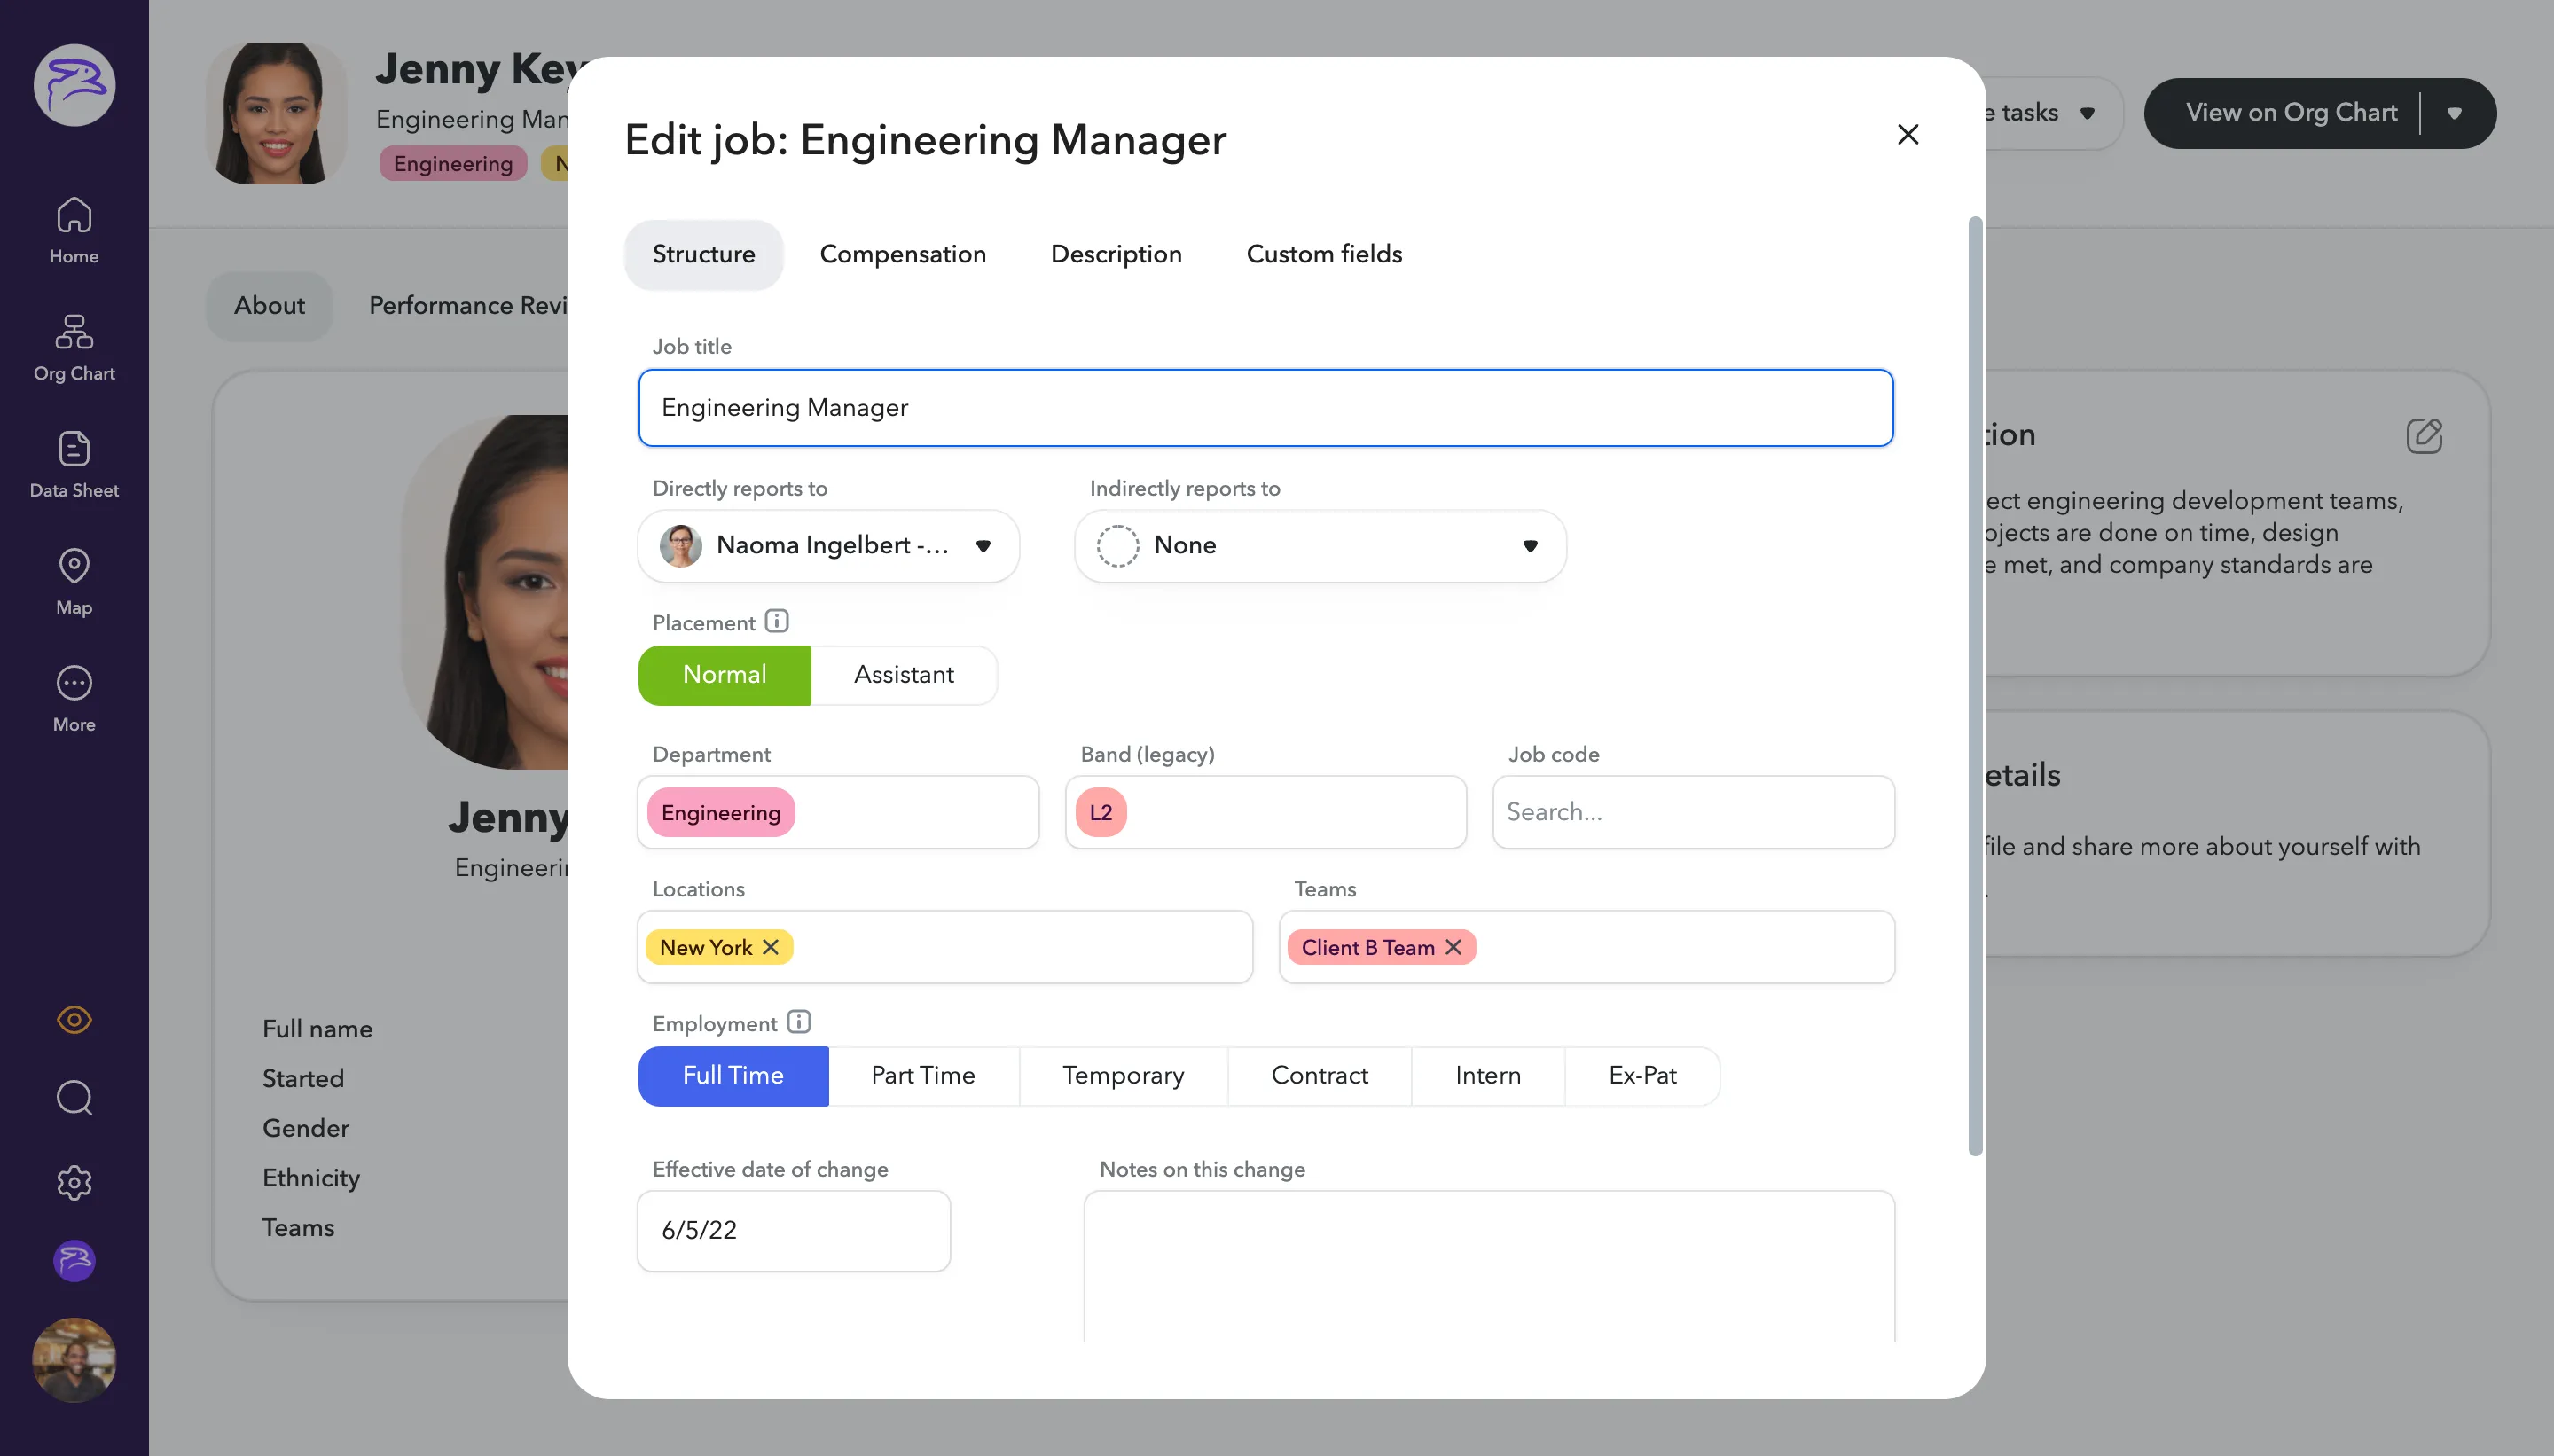Click the Effective date of change field
Image resolution: width=2554 pixels, height=1456 pixels.
(x=794, y=1230)
